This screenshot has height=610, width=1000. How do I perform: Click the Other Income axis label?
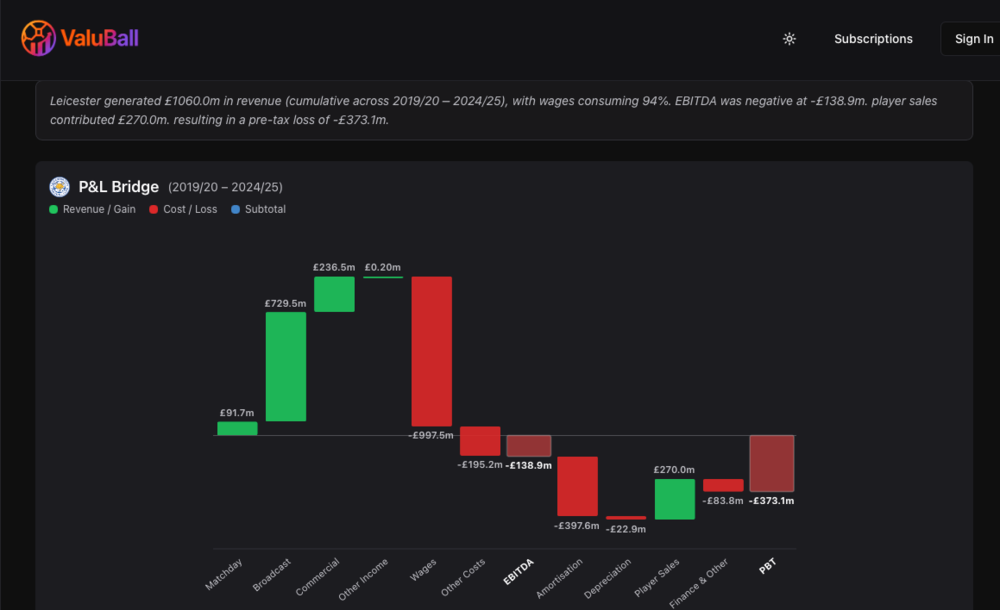(363, 579)
